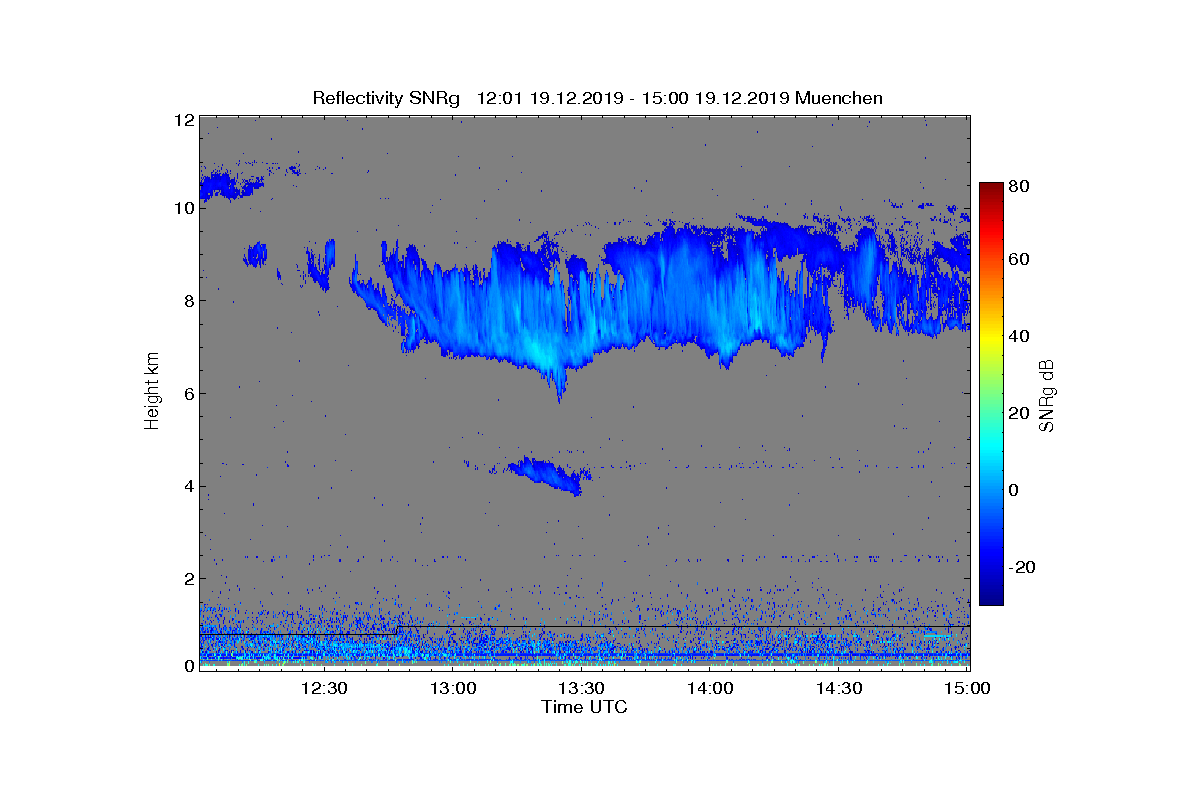
Task: Click the 14:30 time tick label
Action: pos(839,688)
